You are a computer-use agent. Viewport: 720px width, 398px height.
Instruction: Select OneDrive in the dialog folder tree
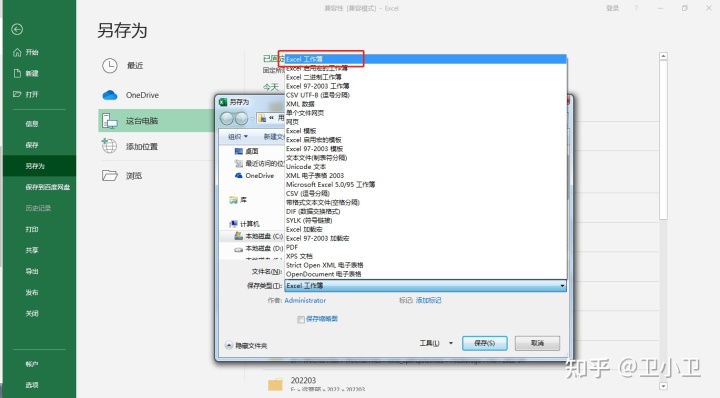[x=259, y=176]
